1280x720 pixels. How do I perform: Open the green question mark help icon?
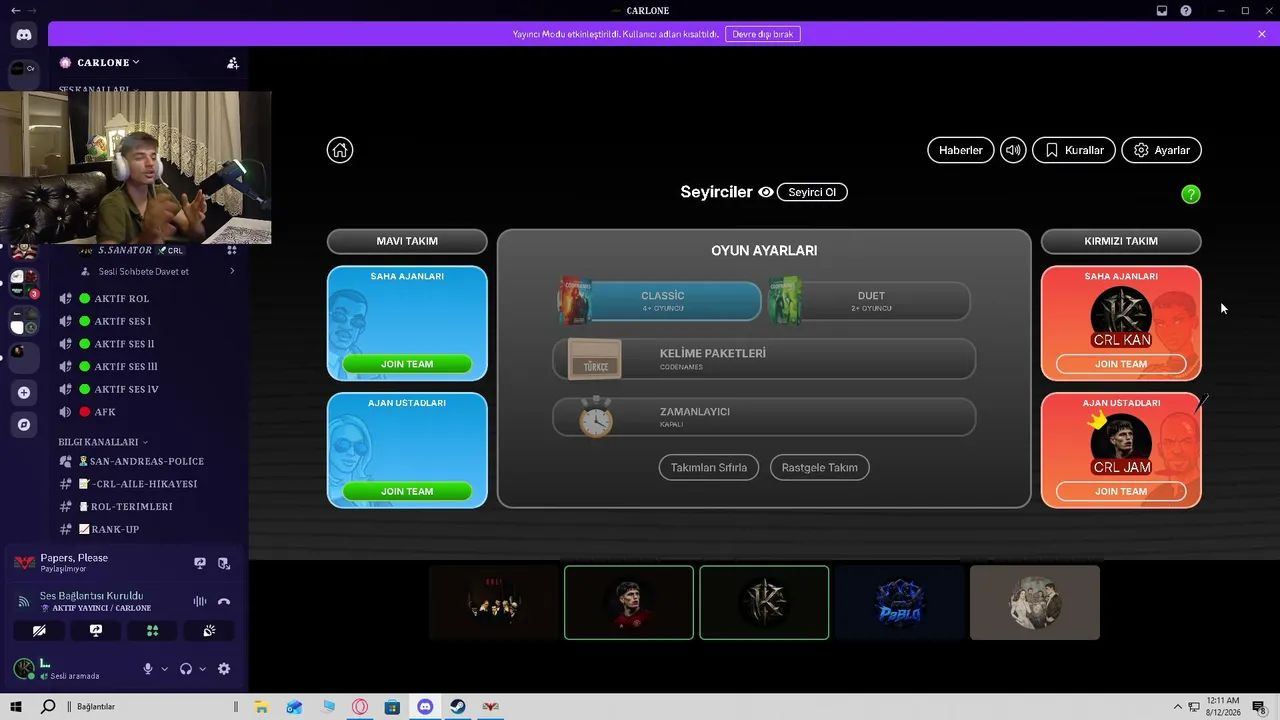[1190, 194]
